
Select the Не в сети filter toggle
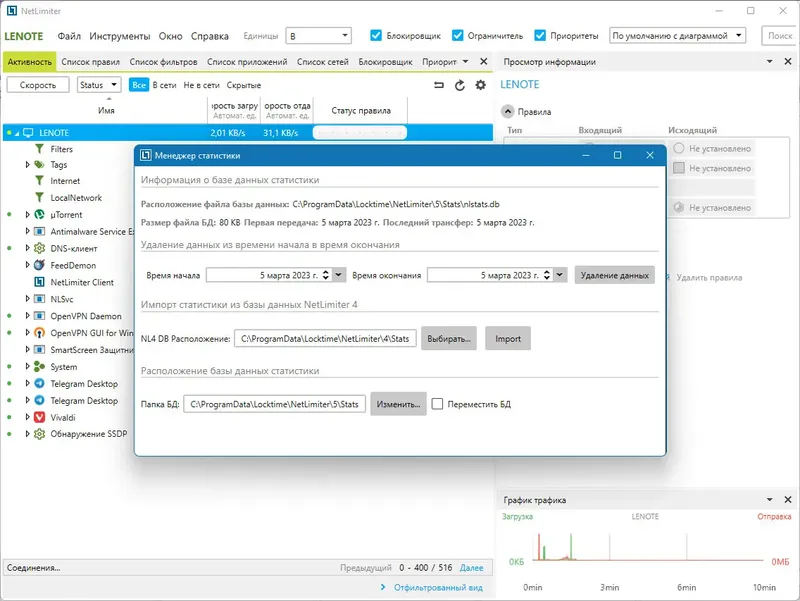point(202,85)
